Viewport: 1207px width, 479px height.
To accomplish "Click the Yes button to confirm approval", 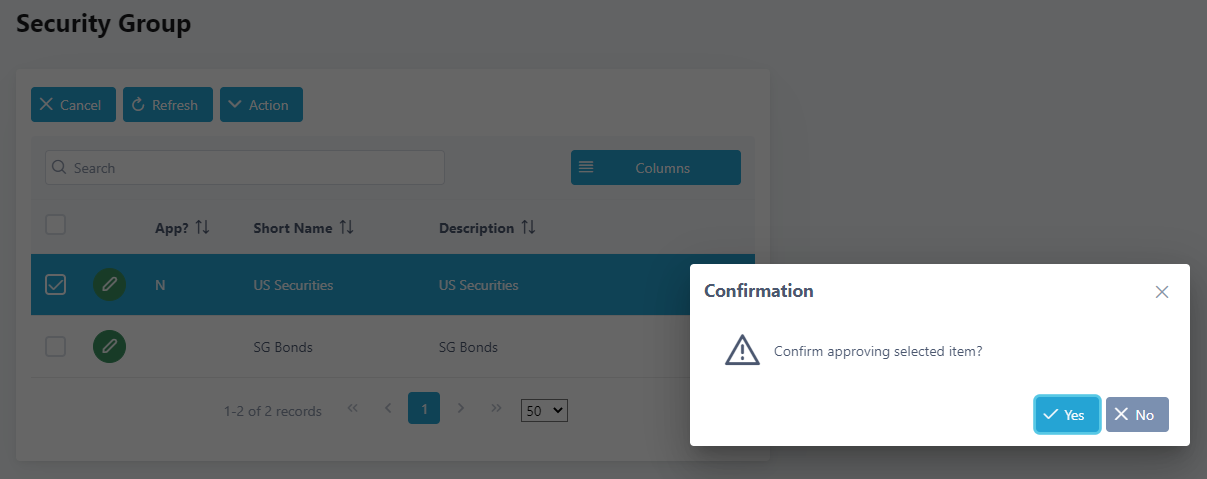I will click(x=1066, y=415).
